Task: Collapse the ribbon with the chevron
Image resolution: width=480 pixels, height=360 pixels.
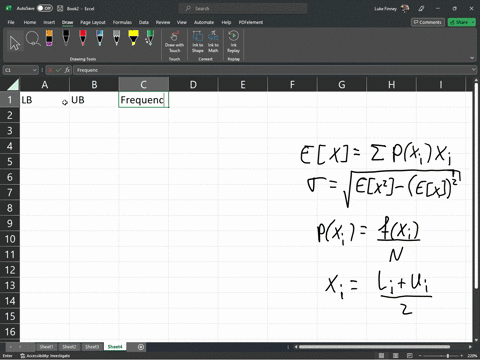Action: (472, 58)
